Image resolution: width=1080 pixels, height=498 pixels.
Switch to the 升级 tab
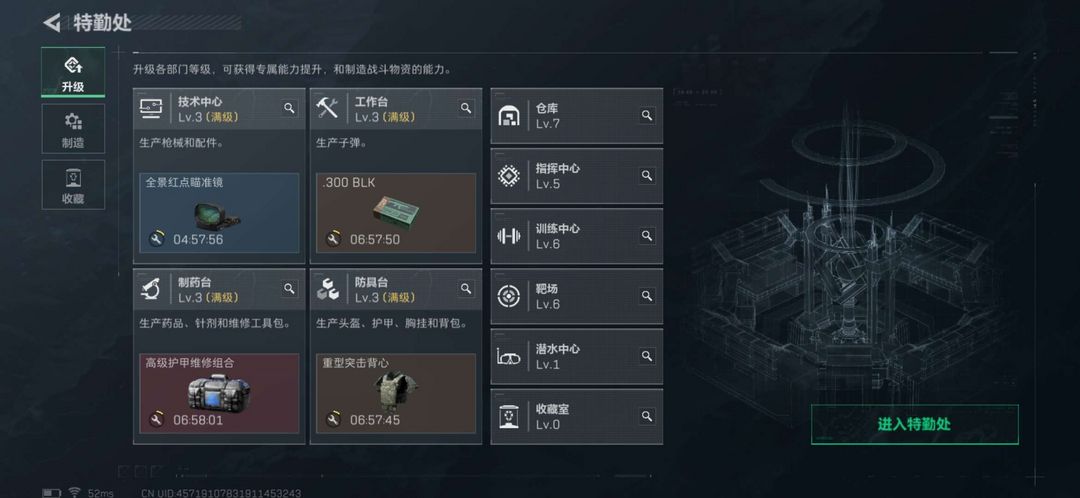coord(73,72)
